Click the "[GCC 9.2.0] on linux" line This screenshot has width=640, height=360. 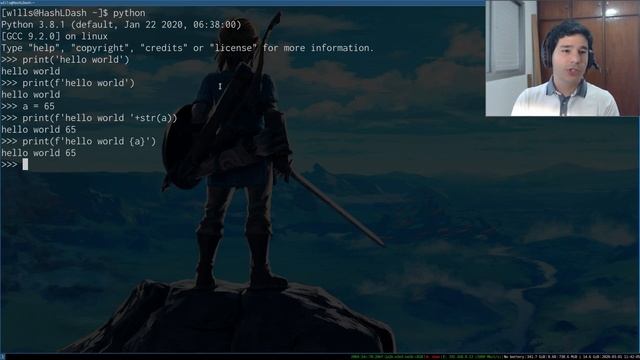(54, 36)
